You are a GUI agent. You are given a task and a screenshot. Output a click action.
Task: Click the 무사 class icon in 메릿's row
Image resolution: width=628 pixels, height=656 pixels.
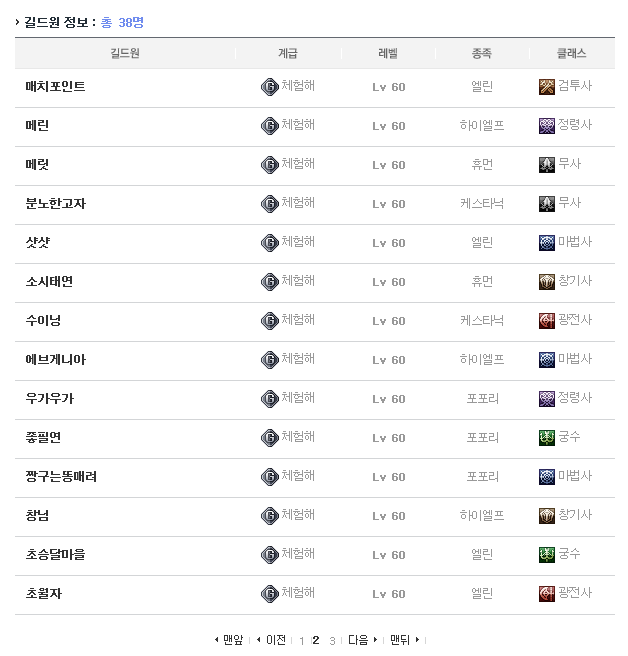click(546, 165)
